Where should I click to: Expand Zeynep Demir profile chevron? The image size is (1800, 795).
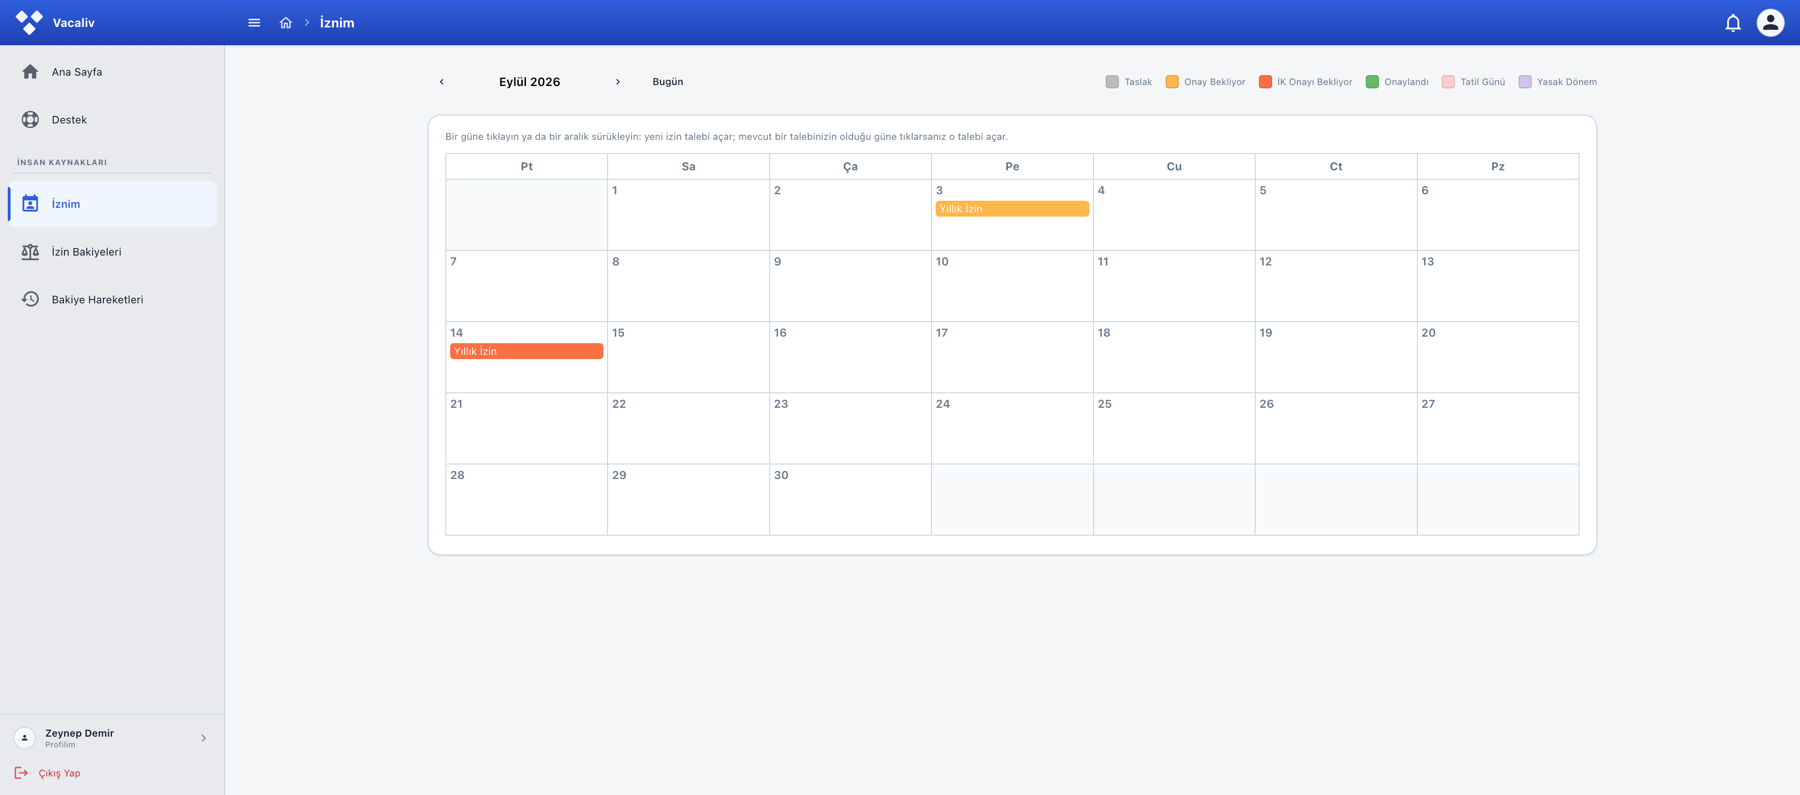click(204, 738)
